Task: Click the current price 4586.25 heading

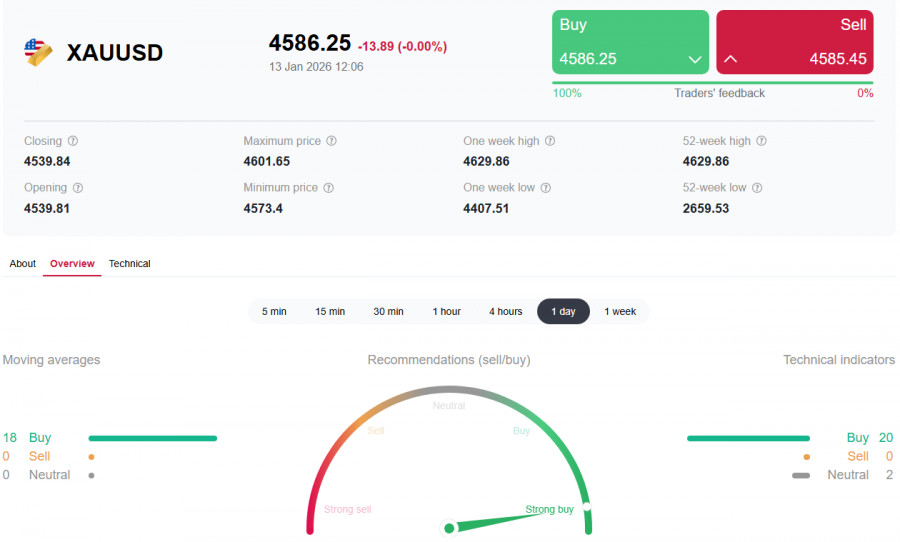Action: [x=309, y=43]
